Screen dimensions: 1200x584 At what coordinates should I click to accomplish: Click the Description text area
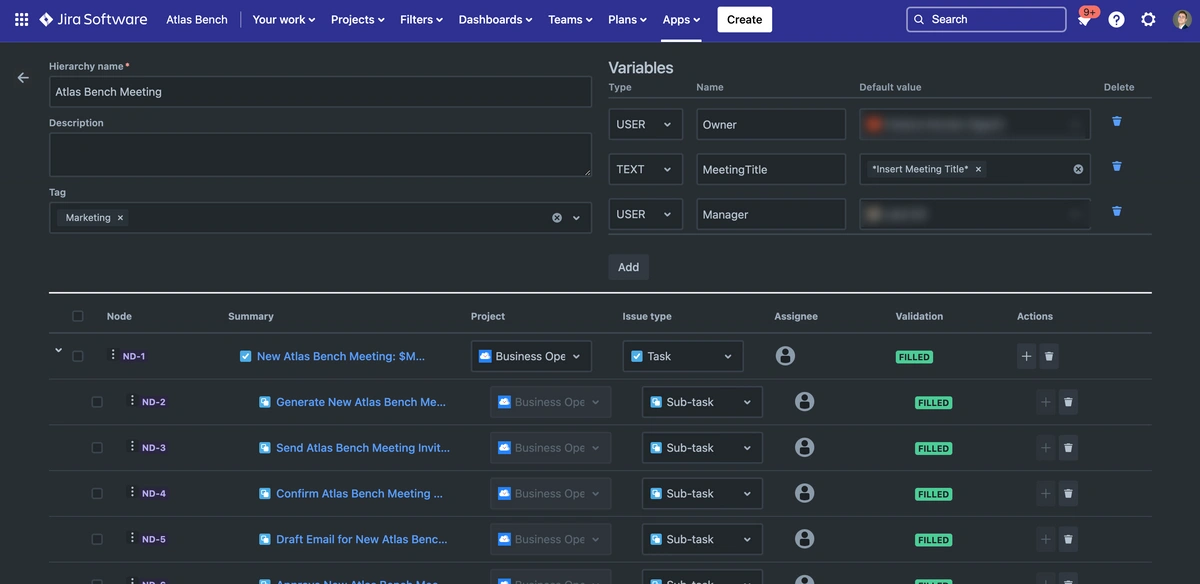pos(320,155)
